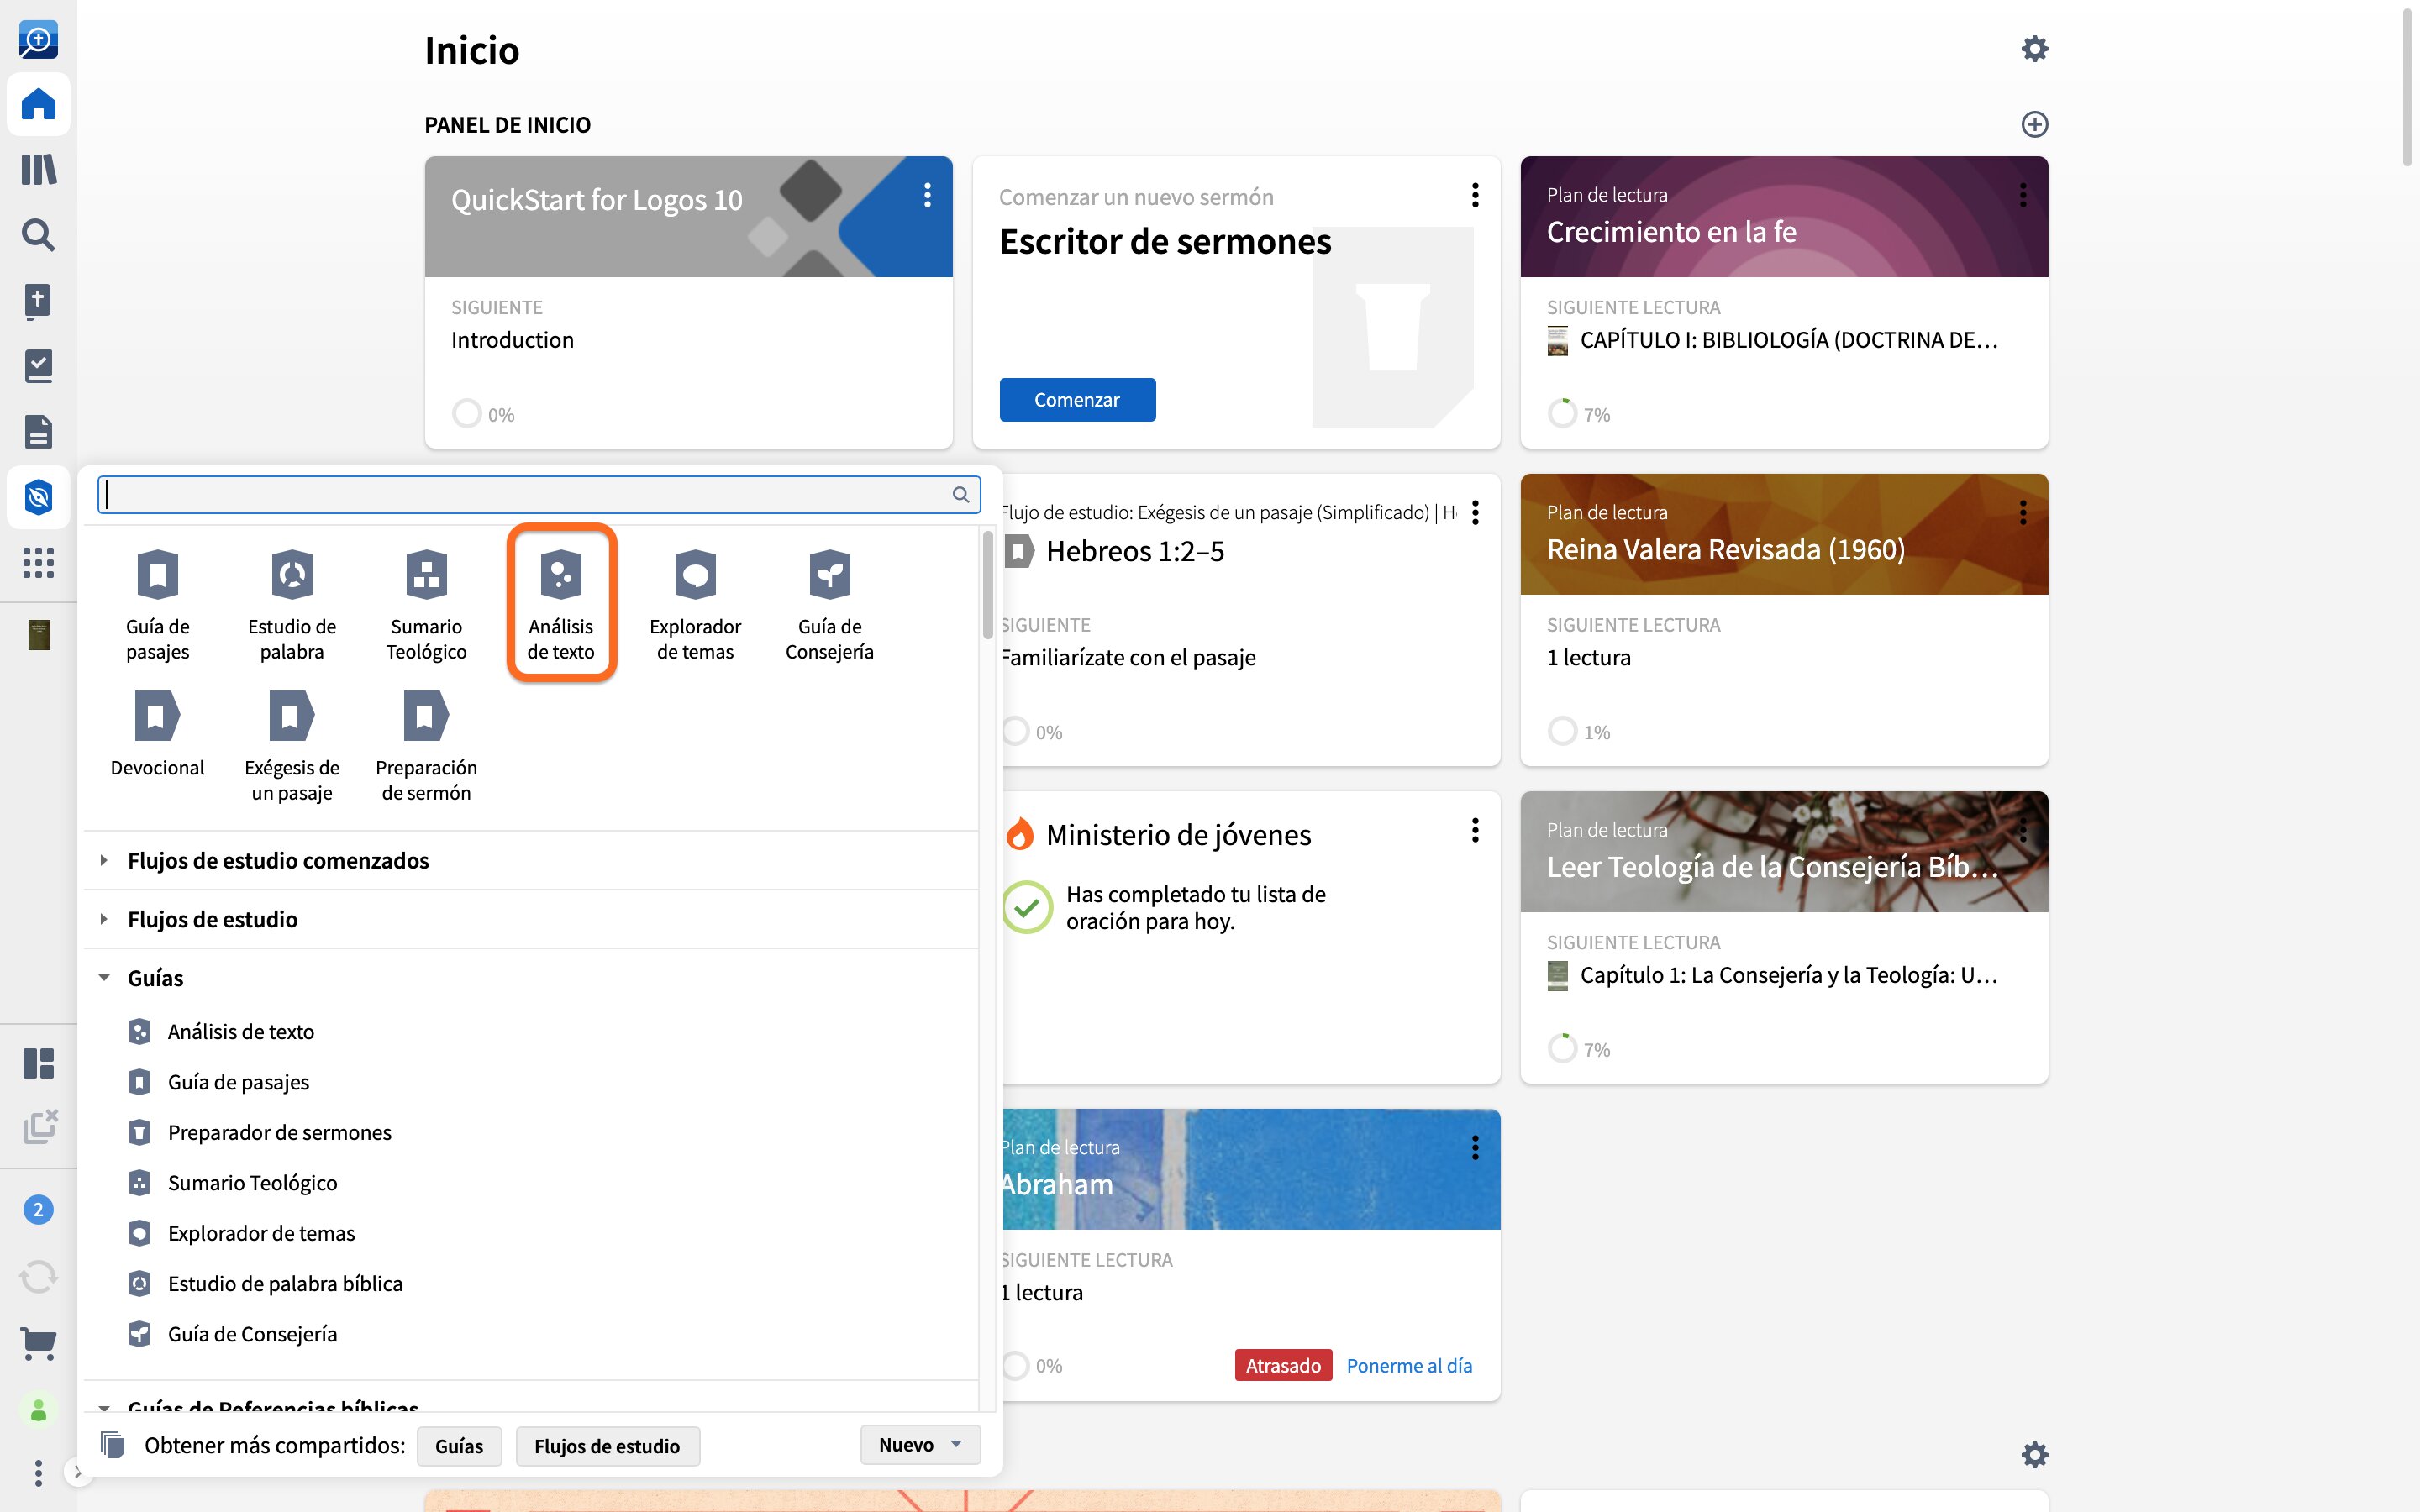Open the Library icon in the sidebar
The height and width of the screenshot is (1512, 2420).
38,169
